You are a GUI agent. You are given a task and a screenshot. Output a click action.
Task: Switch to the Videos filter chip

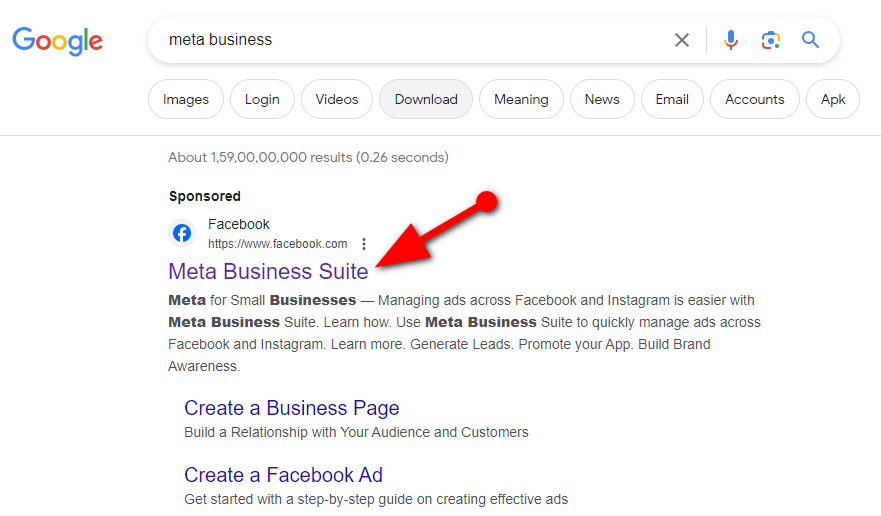pyautogui.click(x=337, y=99)
